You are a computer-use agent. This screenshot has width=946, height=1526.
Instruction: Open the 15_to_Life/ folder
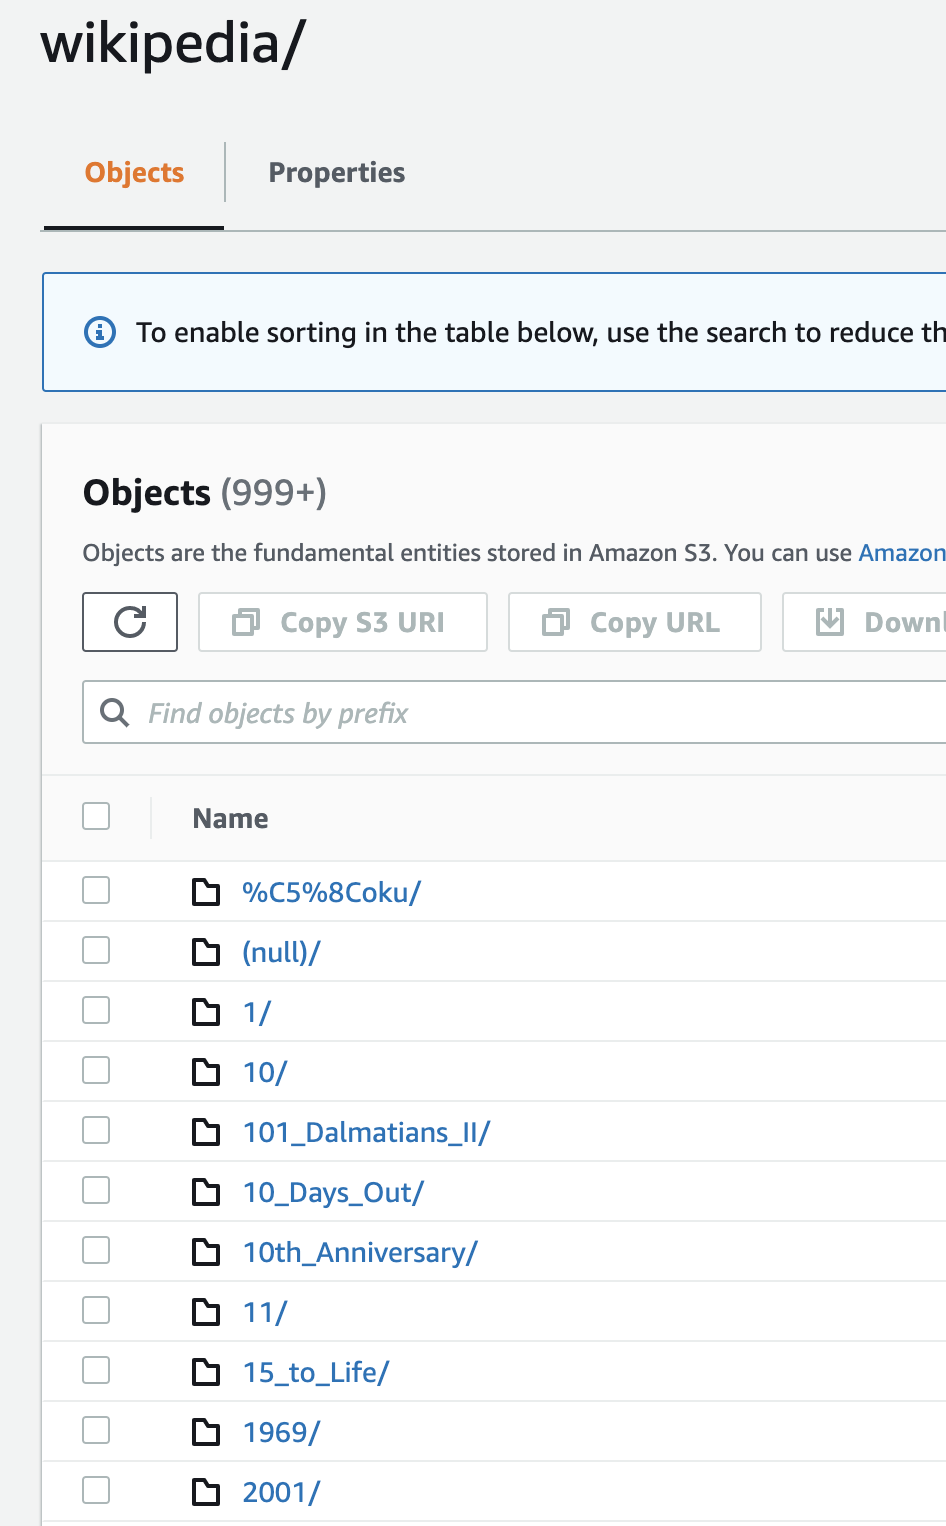coord(316,1372)
